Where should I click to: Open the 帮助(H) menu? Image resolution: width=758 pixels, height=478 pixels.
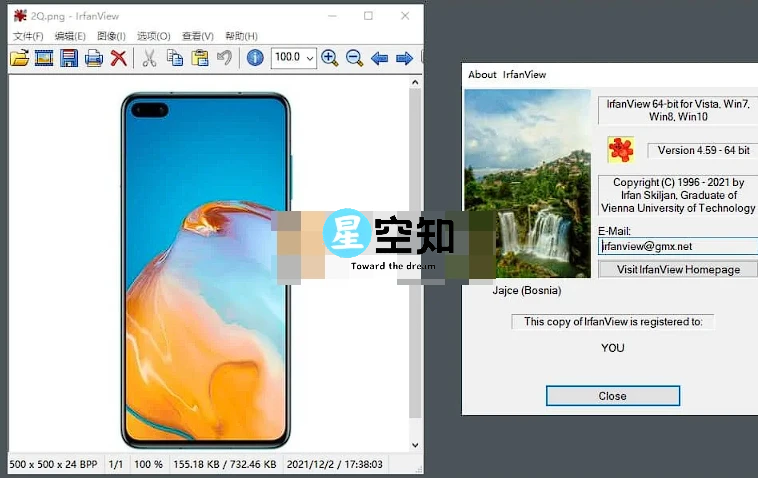(x=241, y=36)
